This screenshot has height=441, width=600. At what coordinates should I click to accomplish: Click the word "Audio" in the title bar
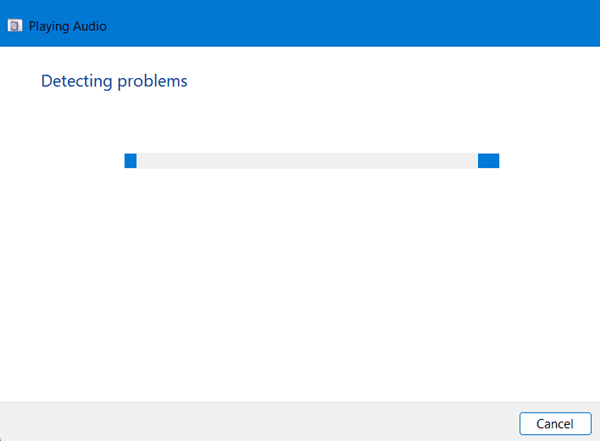coord(90,26)
